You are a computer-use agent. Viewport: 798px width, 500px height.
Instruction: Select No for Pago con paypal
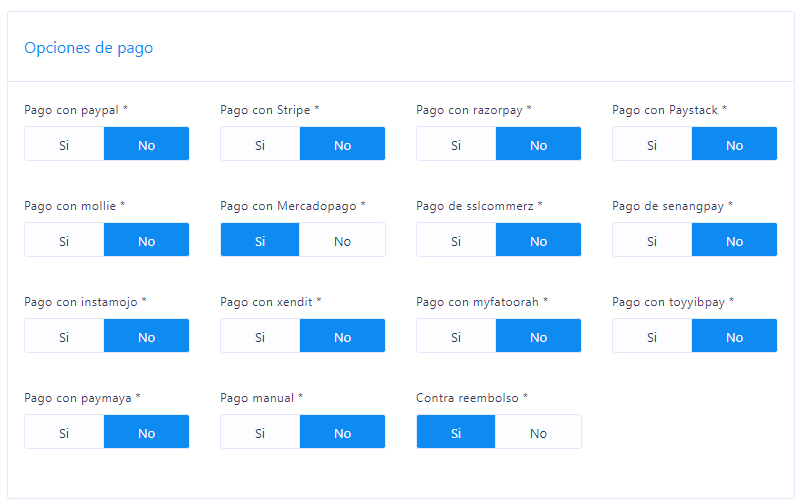coord(147,144)
